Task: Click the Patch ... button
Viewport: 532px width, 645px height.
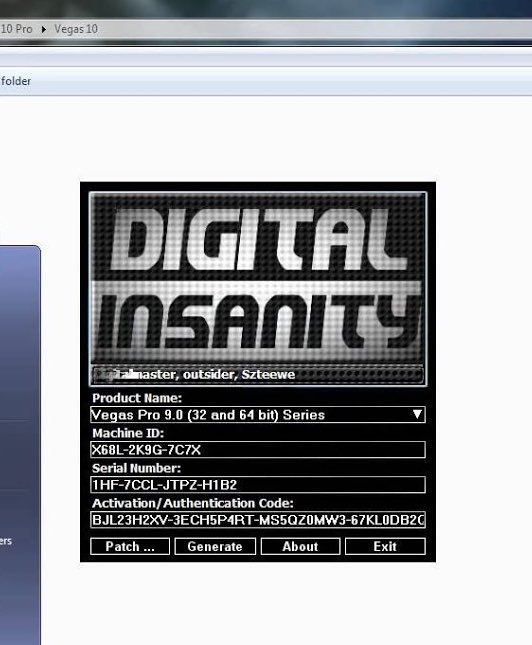Action: click(130, 546)
